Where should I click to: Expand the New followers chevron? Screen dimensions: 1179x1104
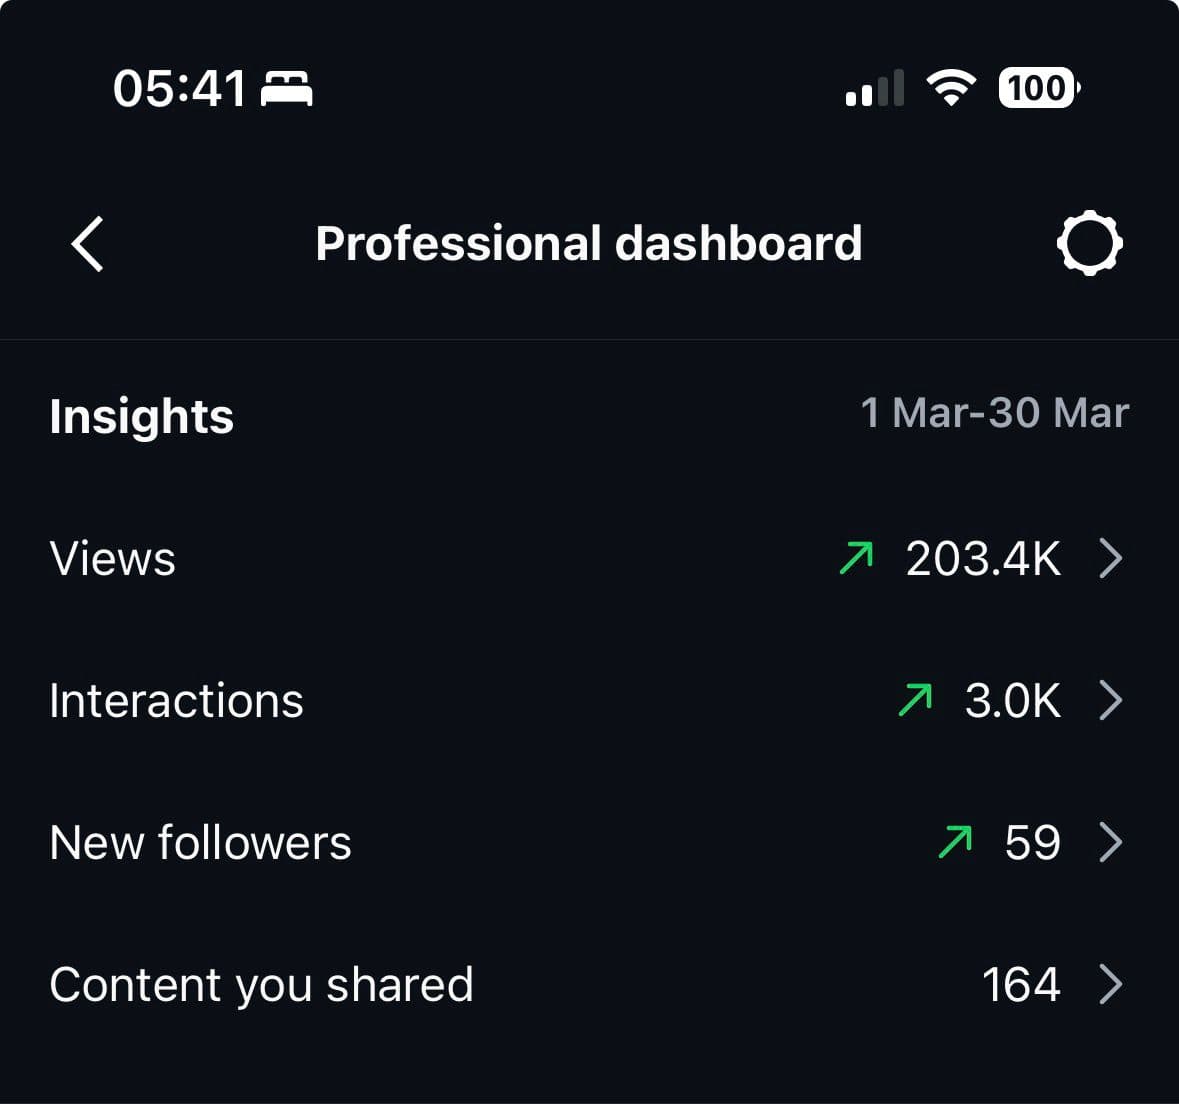coord(1110,842)
